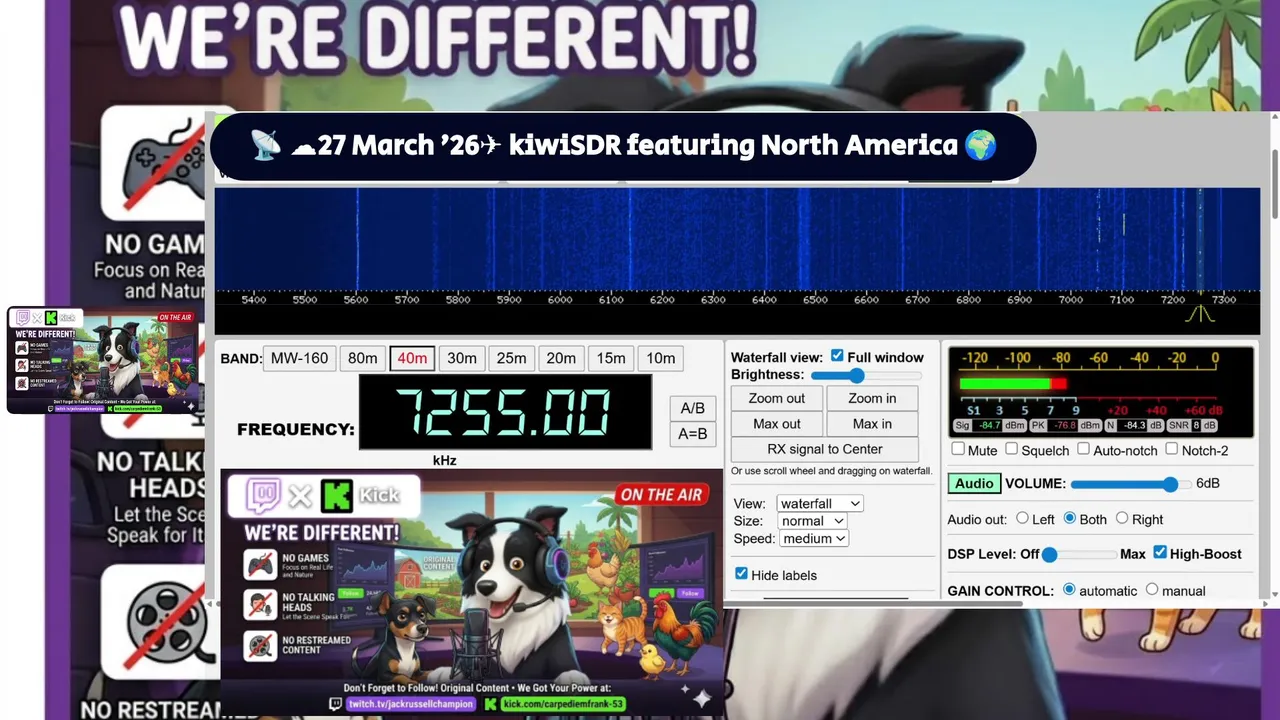Click the Twitch logo in the embedded banner
This screenshot has width=1280, height=720.
[263, 495]
